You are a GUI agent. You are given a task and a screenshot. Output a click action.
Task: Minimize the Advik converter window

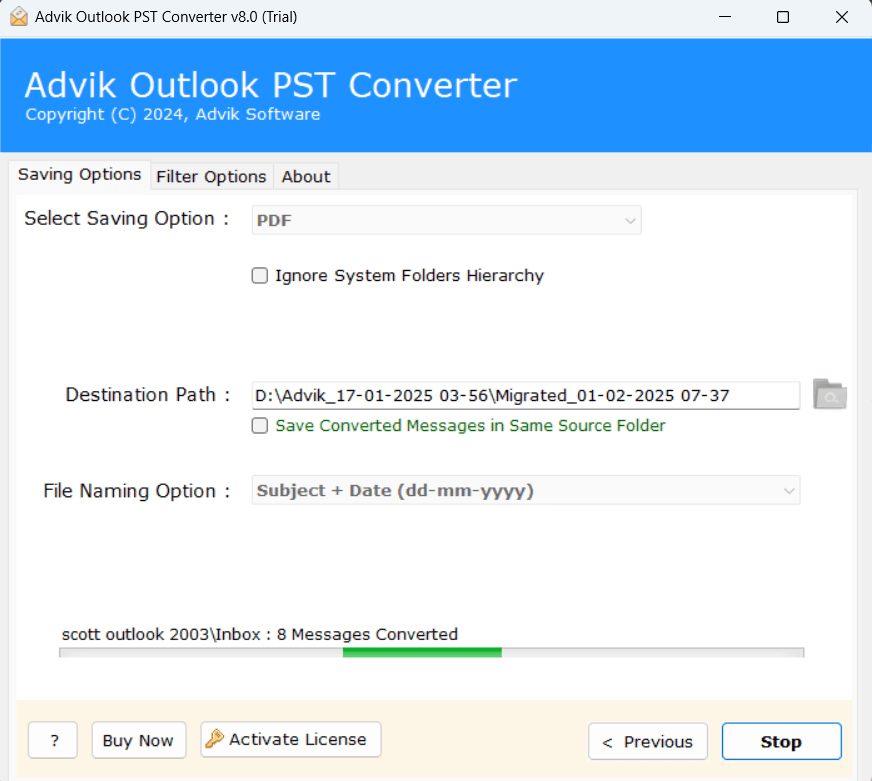coord(725,17)
